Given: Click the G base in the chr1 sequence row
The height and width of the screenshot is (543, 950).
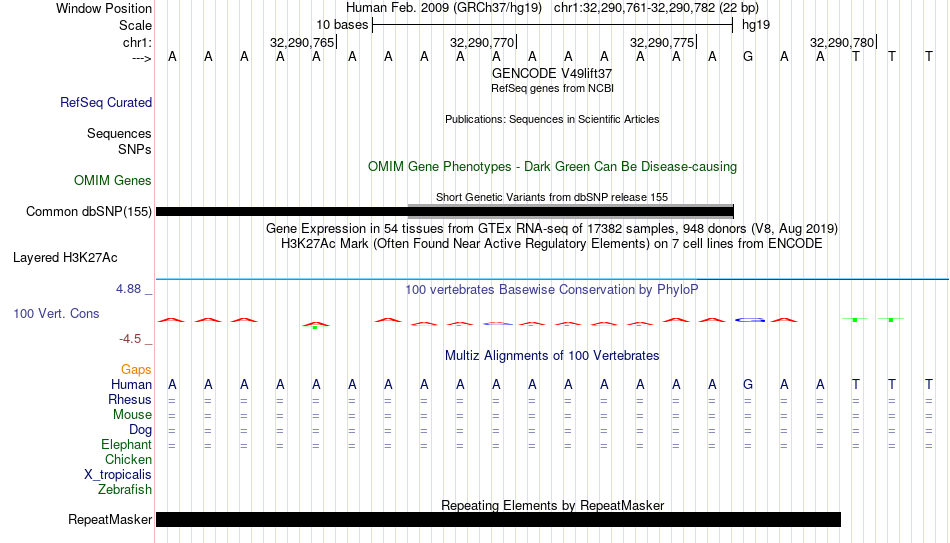Looking at the screenshot, I should coord(748,57).
